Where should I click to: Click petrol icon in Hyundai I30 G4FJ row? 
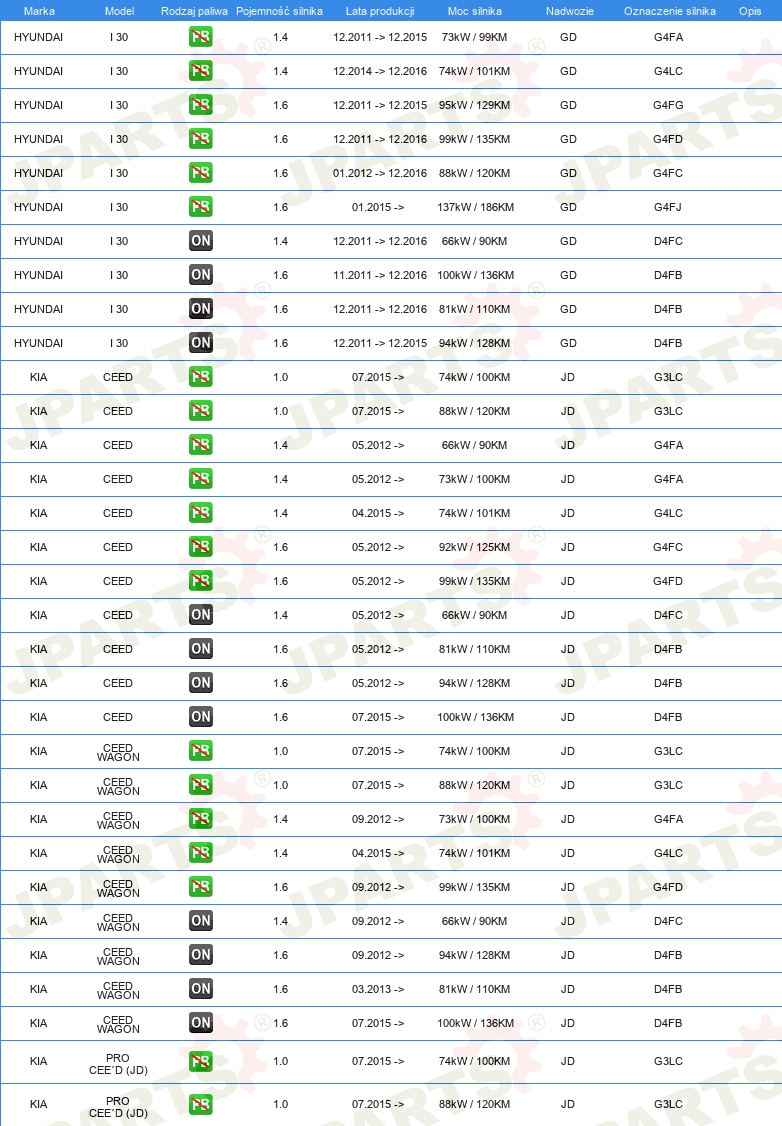click(x=200, y=207)
